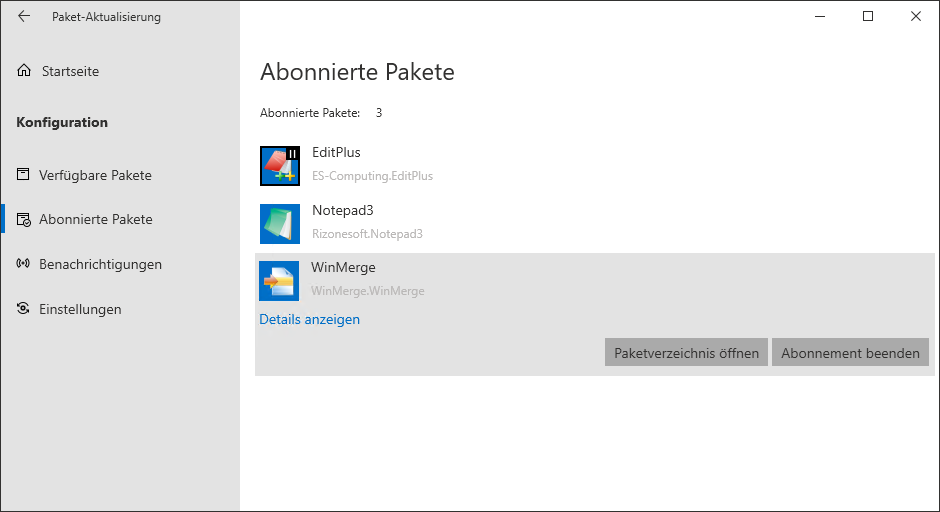Select the EditPlus package entry
940x512 pixels.
[x=336, y=153]
